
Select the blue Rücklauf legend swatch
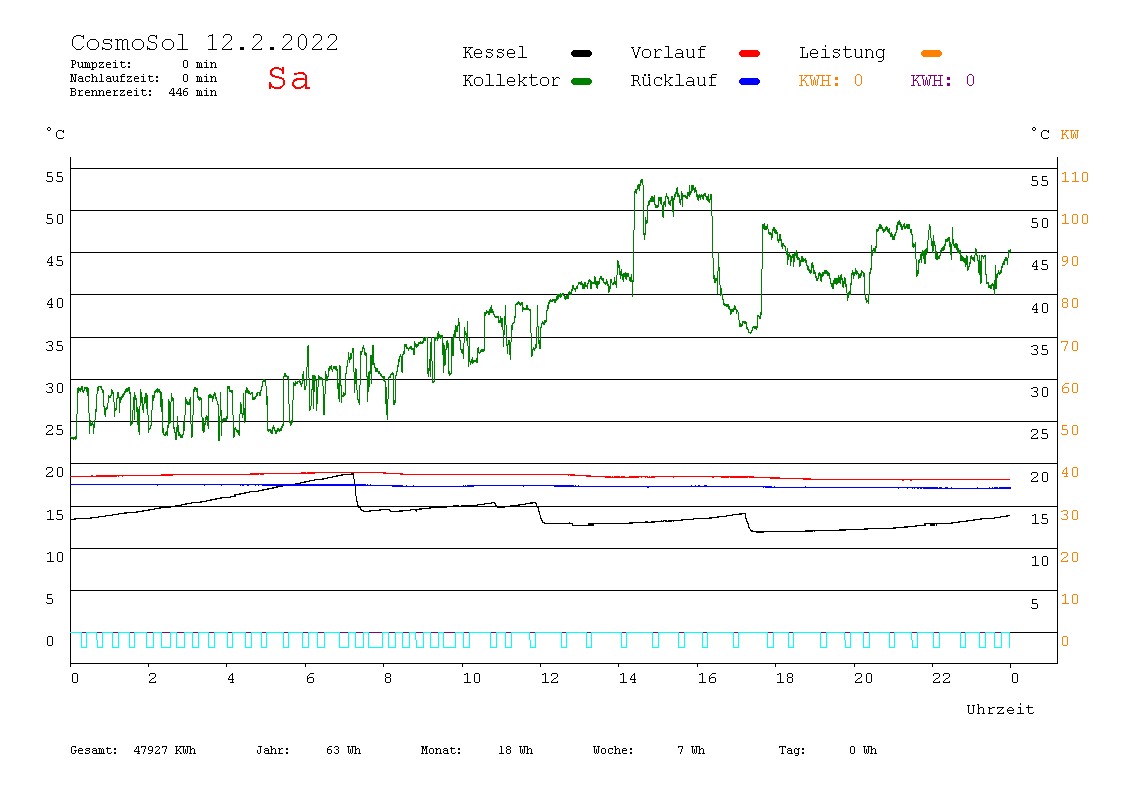(x=750, y=81)
